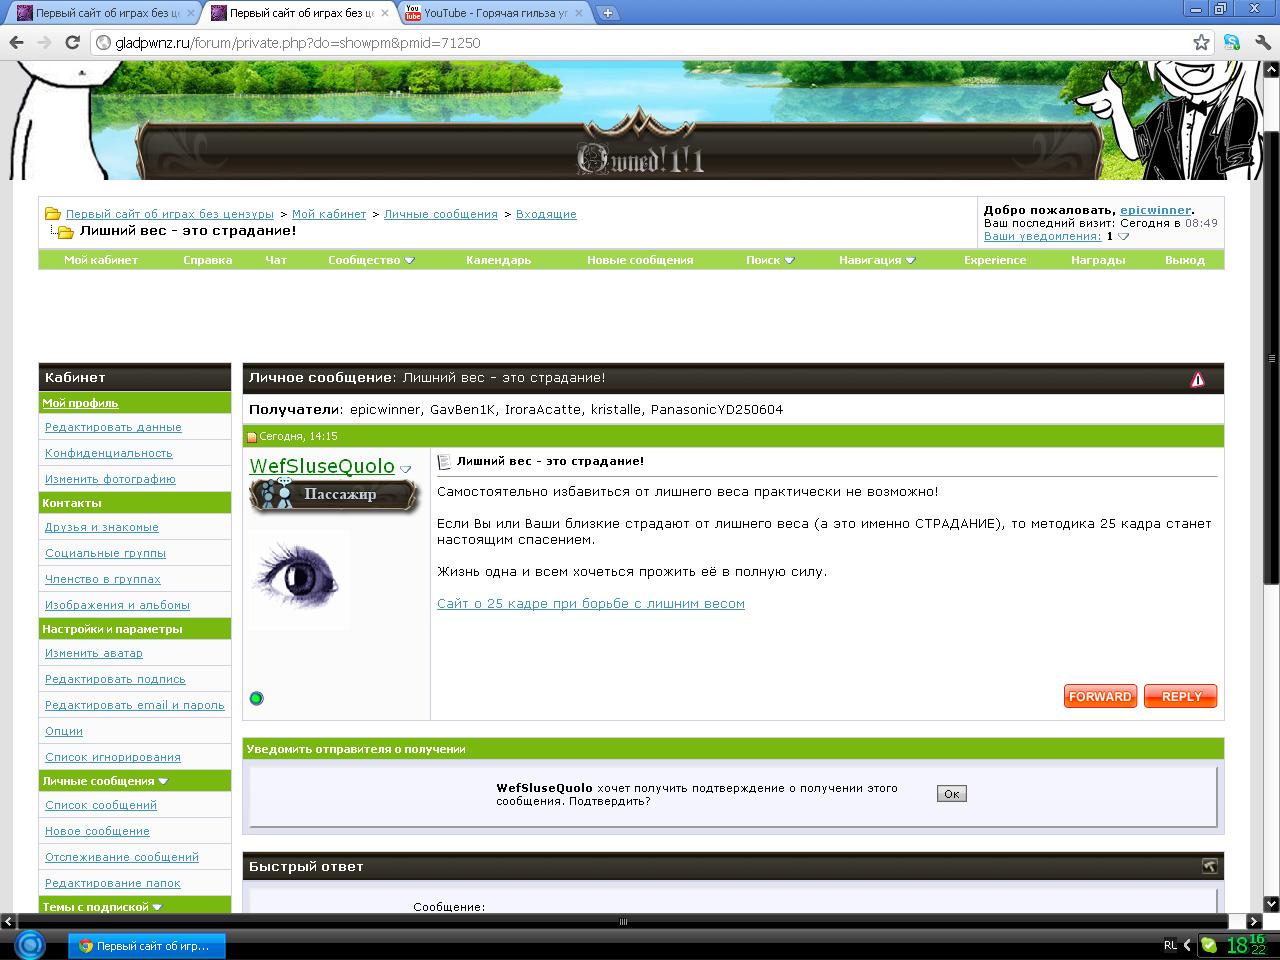The height and width of the screenshot is (960, 1280).
Task: Open Чат in the navbar
Action: (x=276, y=260)
